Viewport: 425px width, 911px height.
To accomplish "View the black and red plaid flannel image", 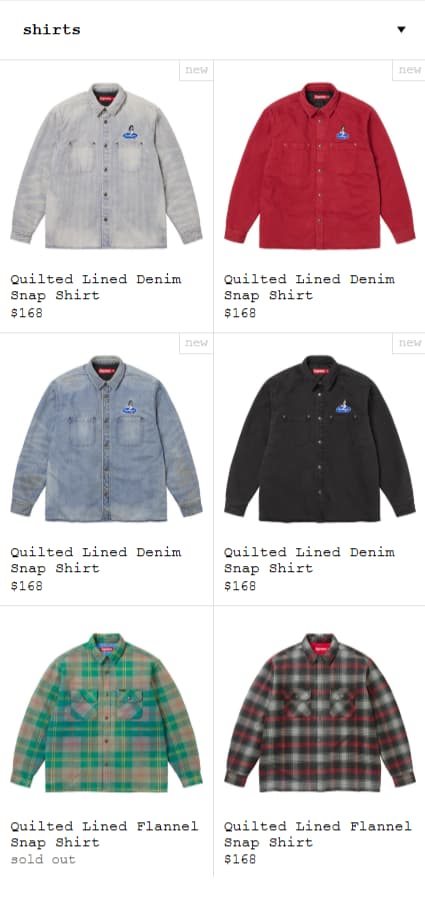I will tap(320, 712).
